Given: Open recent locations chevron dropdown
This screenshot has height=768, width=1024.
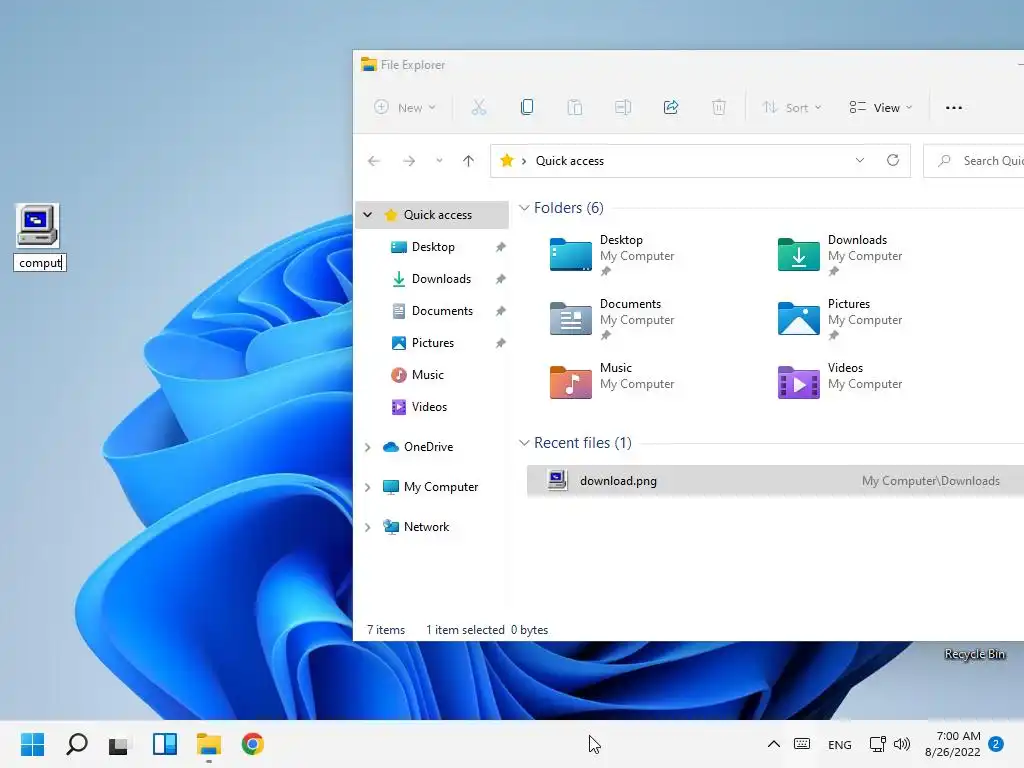Looking at the screenshot, I should point(440,161).
